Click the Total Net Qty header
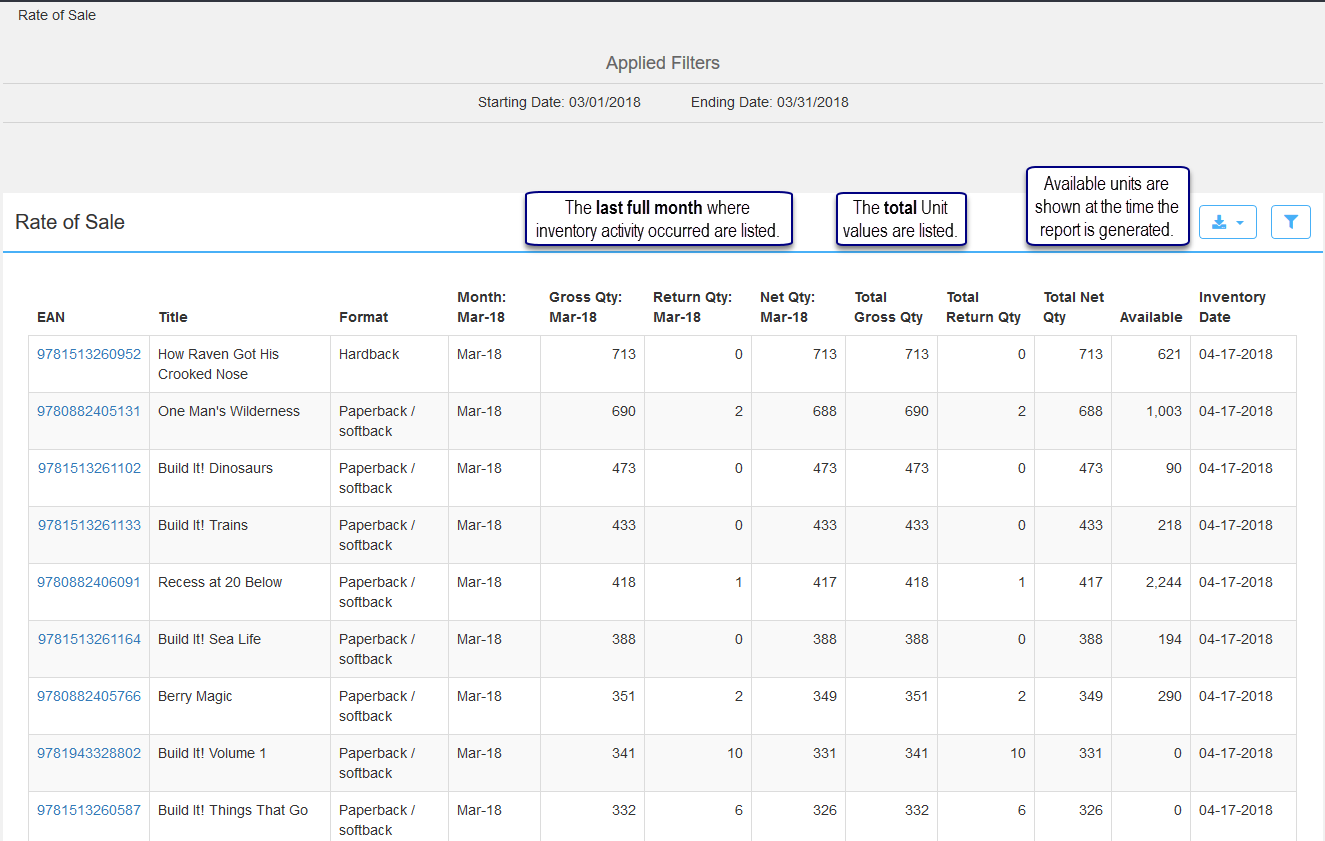 (x=1073, y=307)
